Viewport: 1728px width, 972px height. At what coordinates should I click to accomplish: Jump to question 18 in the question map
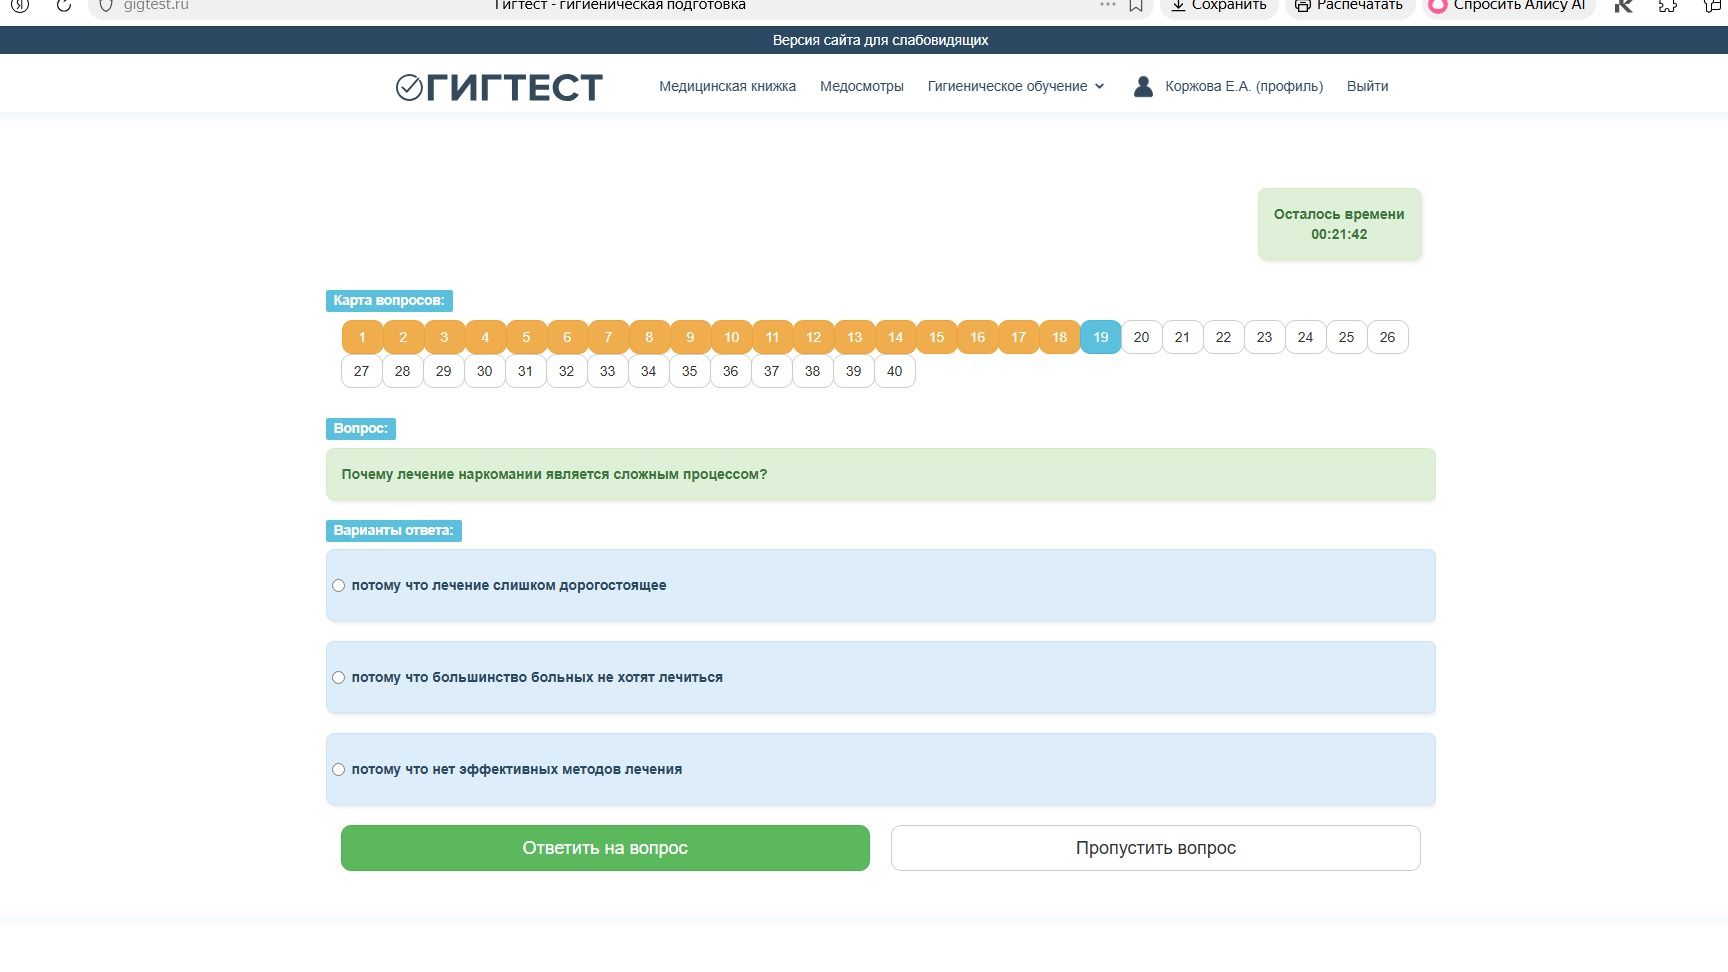pyautogui.click(x=1059, y=337)
